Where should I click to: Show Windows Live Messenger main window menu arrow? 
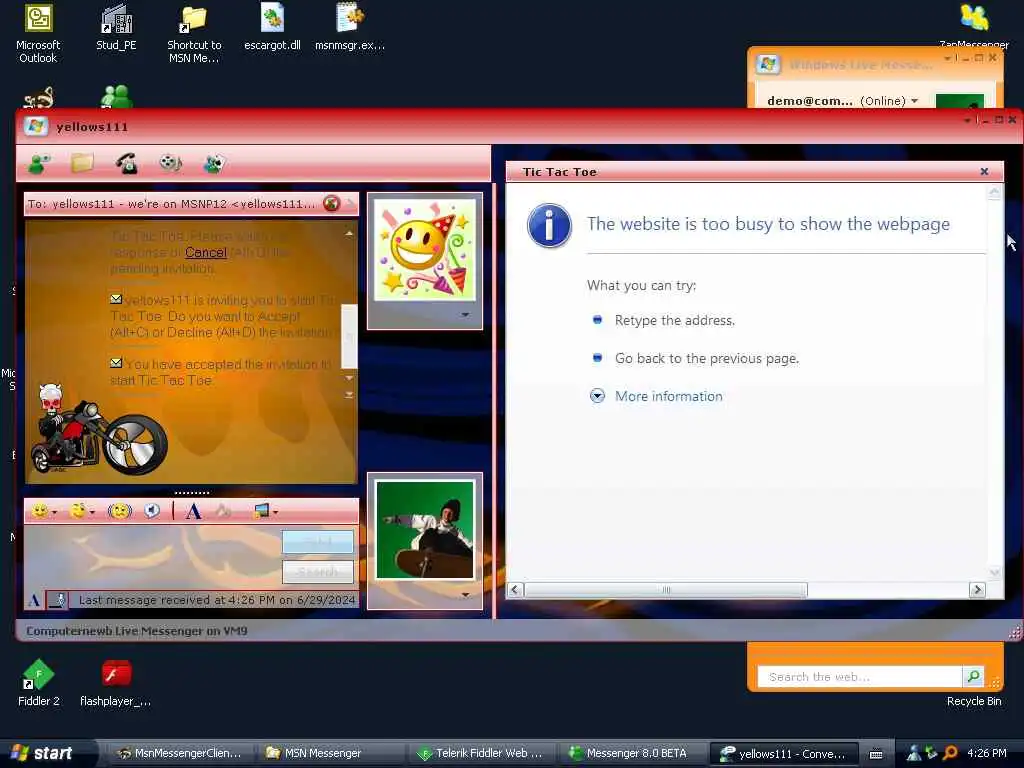click(947, 58)
